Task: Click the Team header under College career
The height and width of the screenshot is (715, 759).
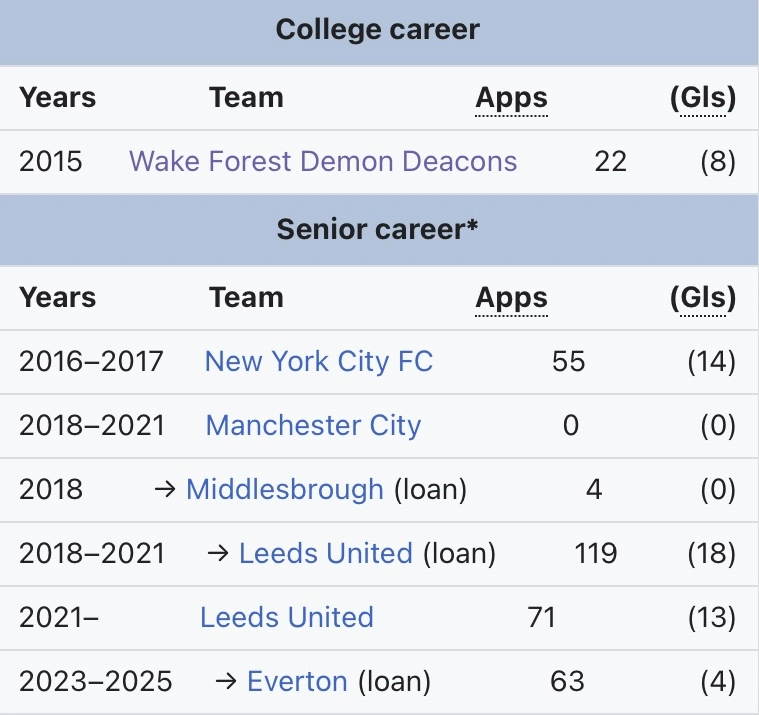Action: (x=246, y=98)
